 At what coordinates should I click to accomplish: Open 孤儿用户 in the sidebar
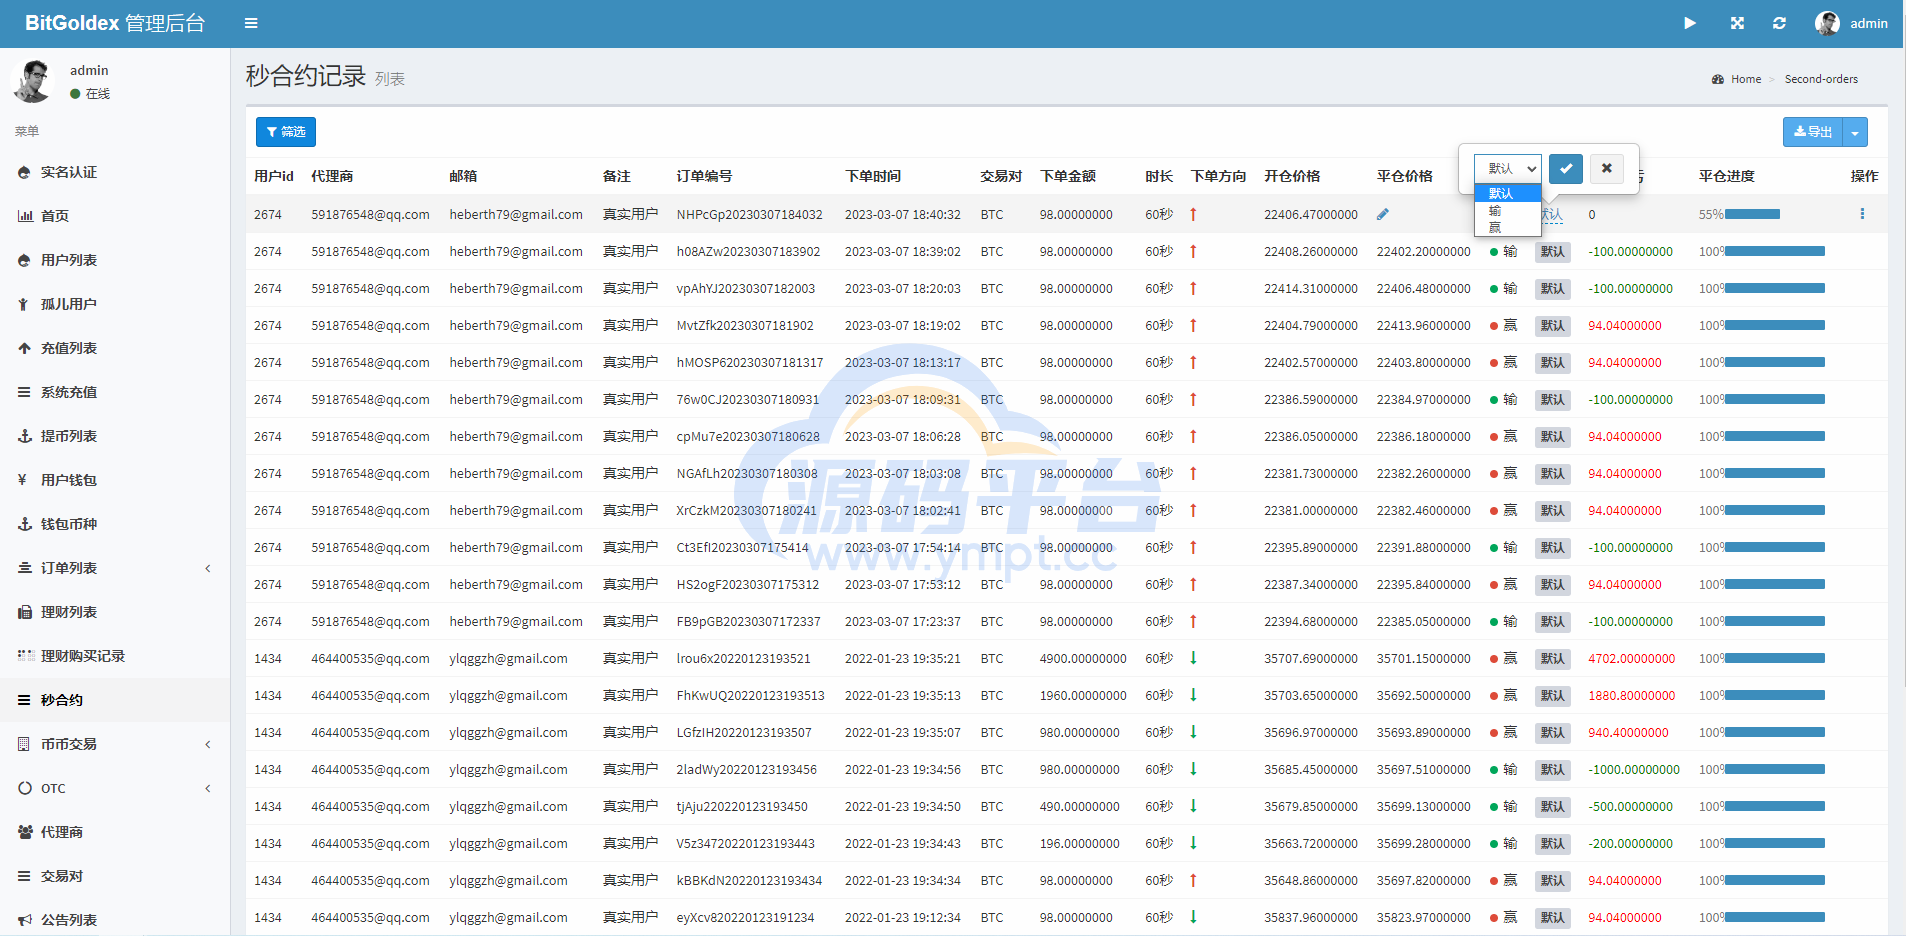pos(115,304)
